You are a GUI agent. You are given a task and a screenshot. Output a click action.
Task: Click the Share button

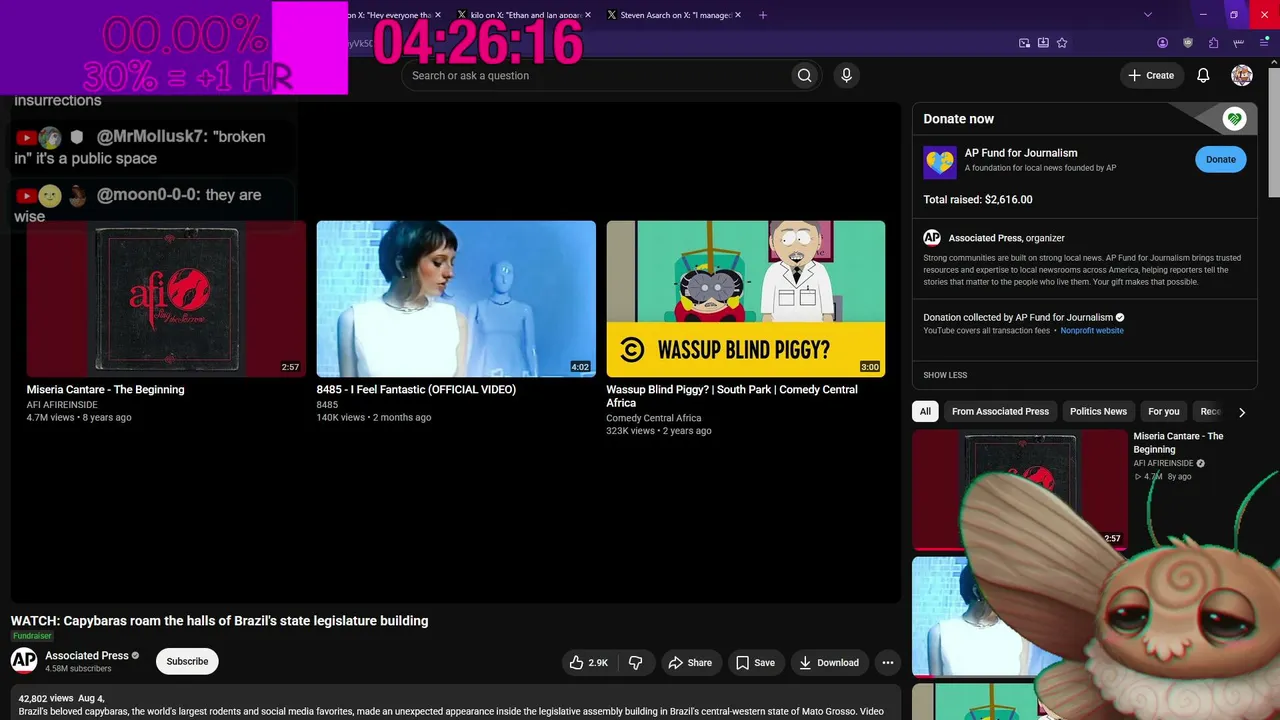691,662
